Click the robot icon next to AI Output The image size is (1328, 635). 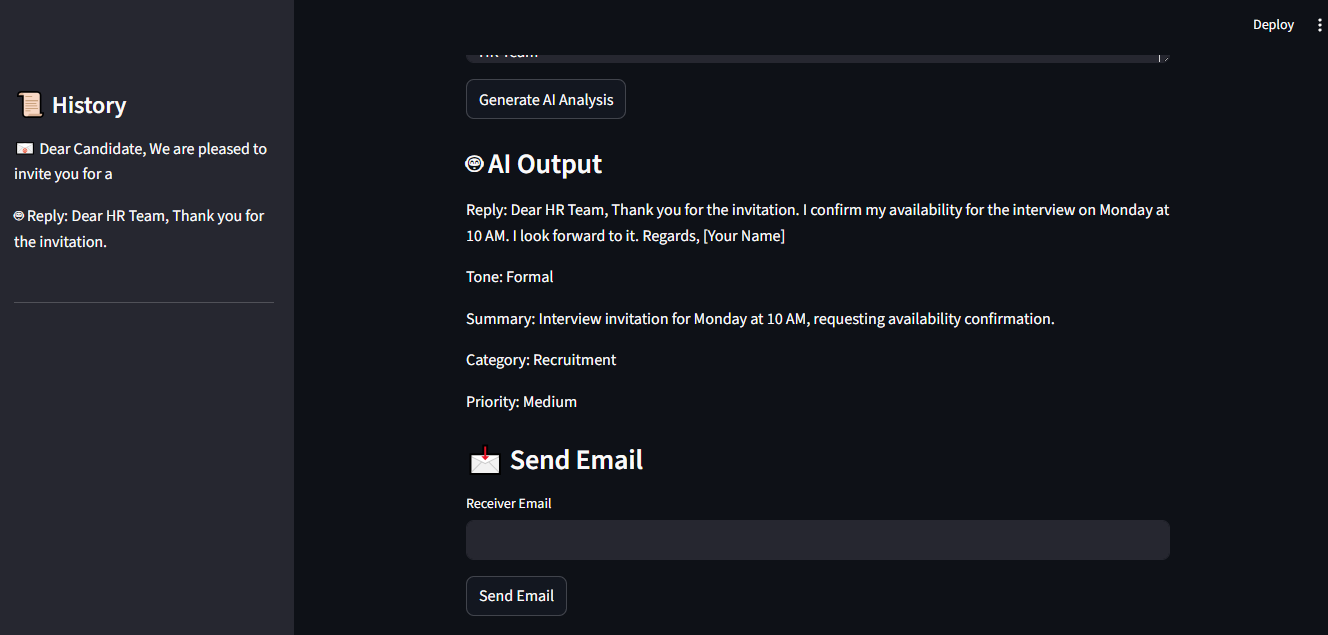(x=475, y=164)
